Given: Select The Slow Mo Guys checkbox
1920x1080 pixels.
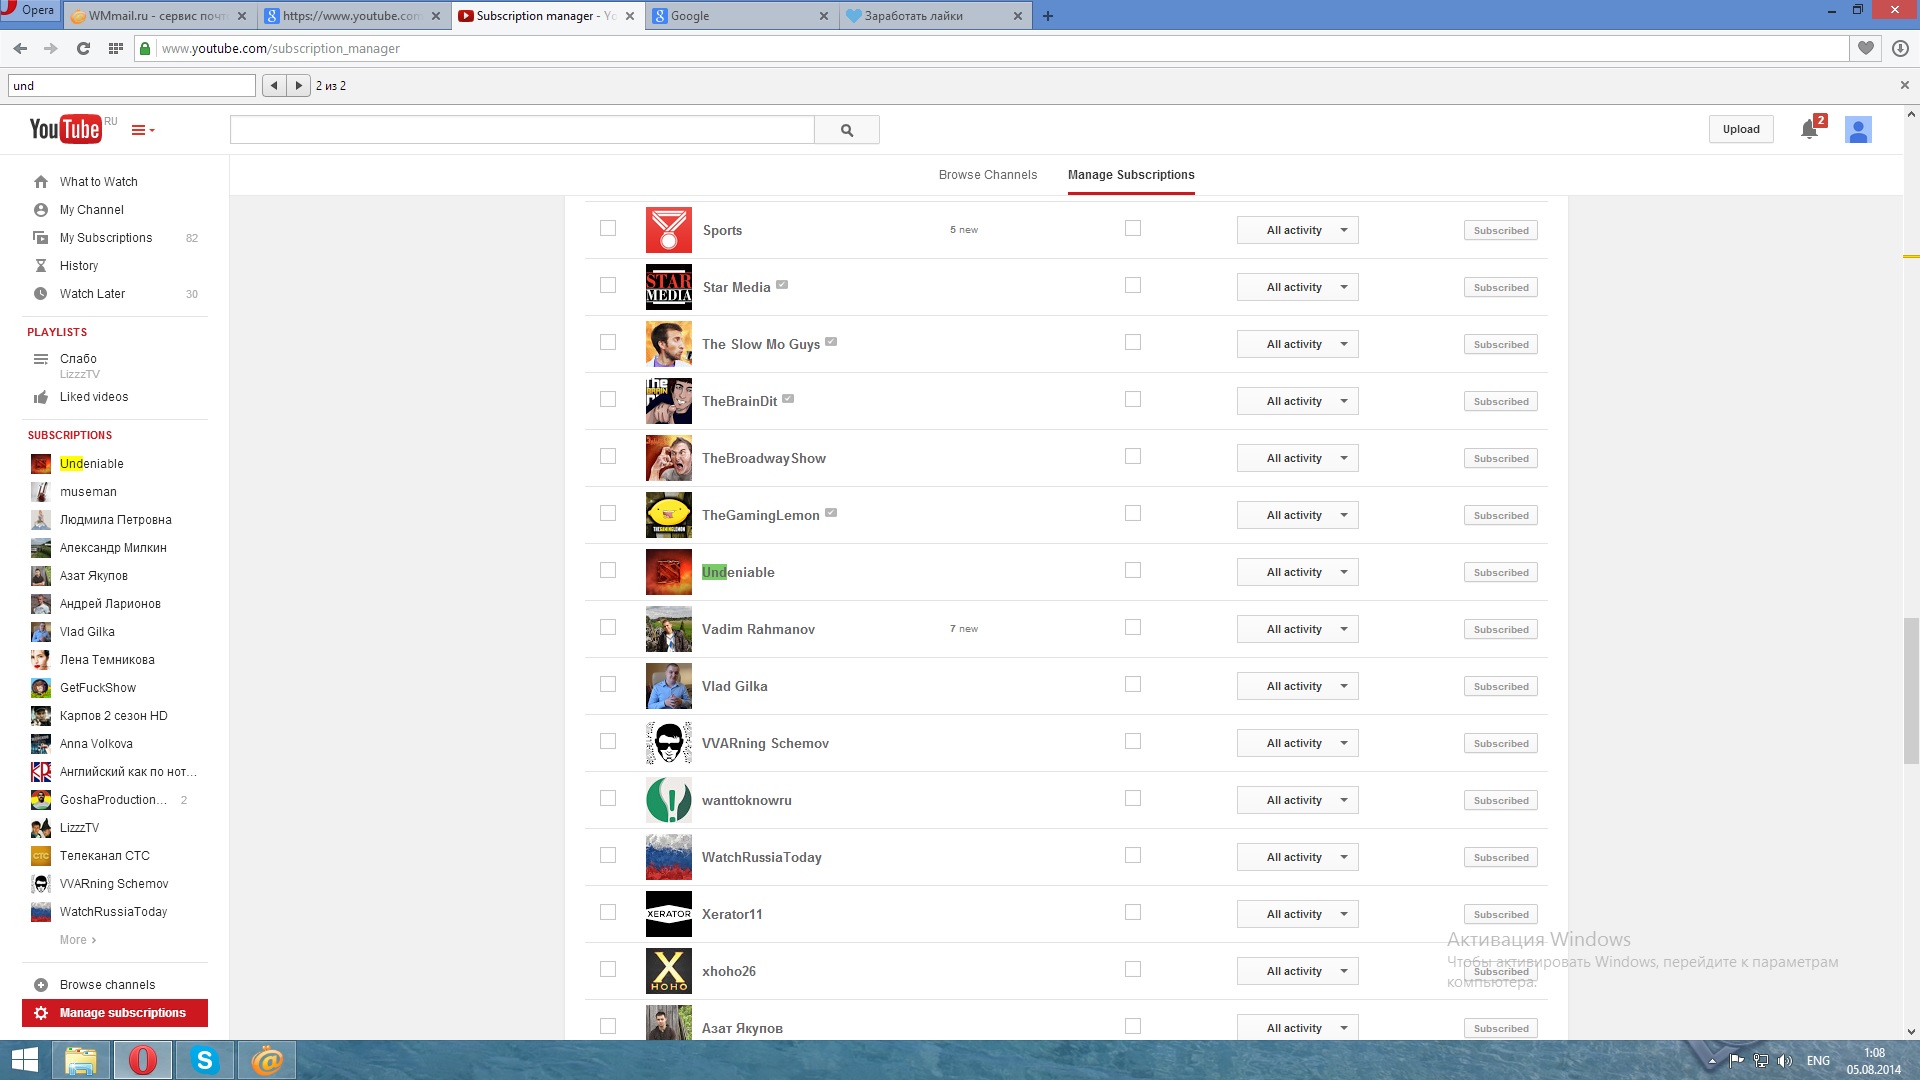Looking at the screenshot, I should pos(608,342).
